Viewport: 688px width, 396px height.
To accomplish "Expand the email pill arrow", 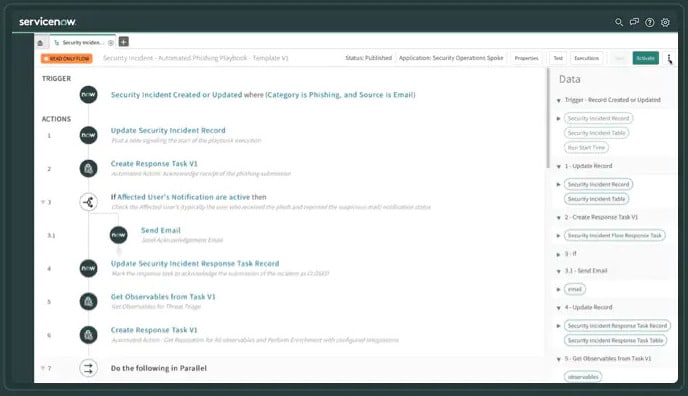I will (x=558, y=289).
